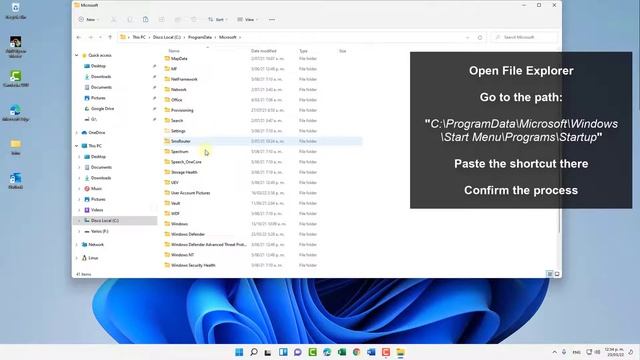Viewport: 640px width, 360px height.
Task: Open File Explorer taskbar icon
Action: pos(400,352)
